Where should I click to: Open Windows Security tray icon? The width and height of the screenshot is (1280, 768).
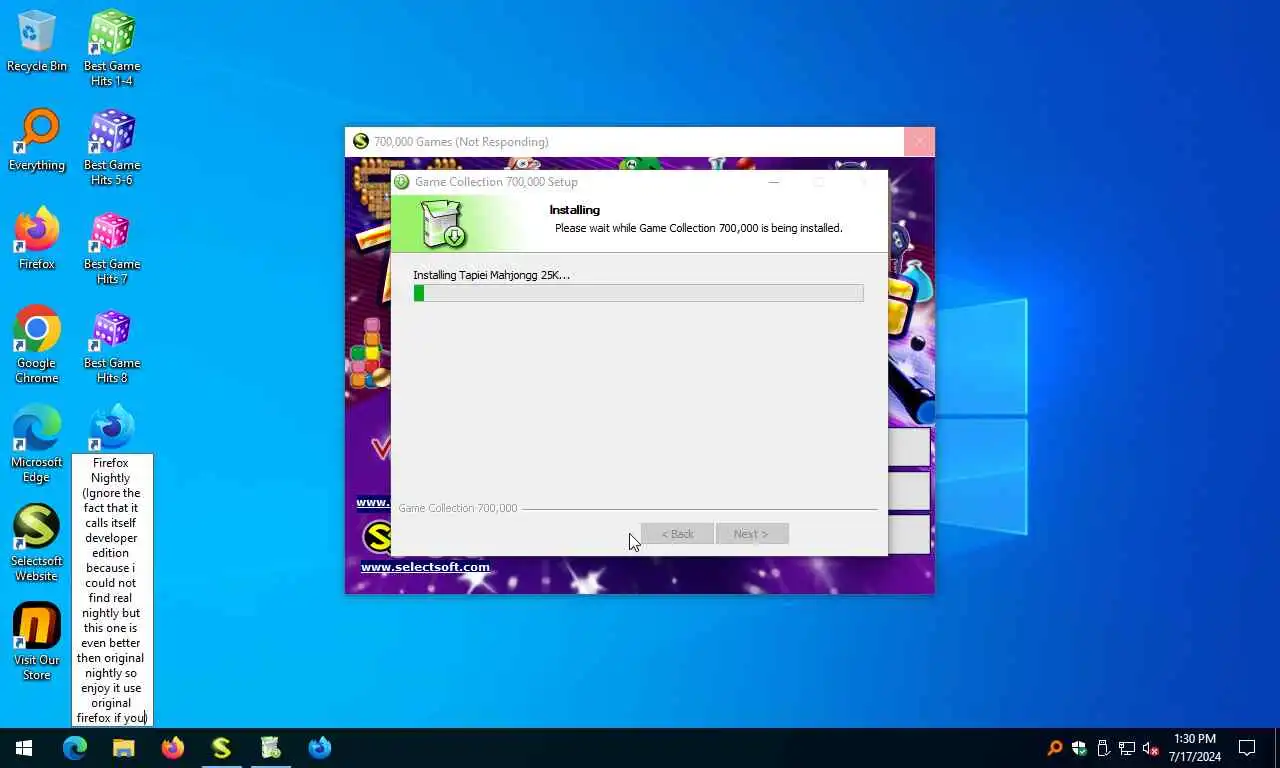[1079, 748]
